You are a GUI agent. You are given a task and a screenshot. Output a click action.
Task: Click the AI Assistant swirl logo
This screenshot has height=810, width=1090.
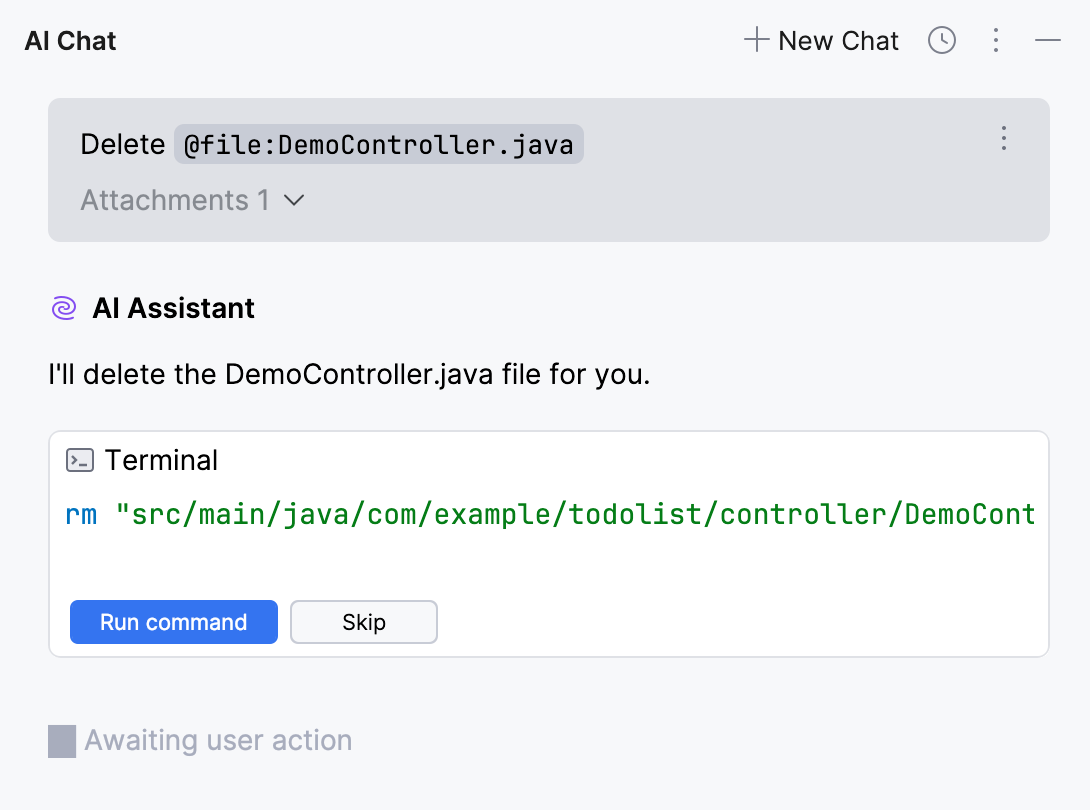tap(64, 308)
